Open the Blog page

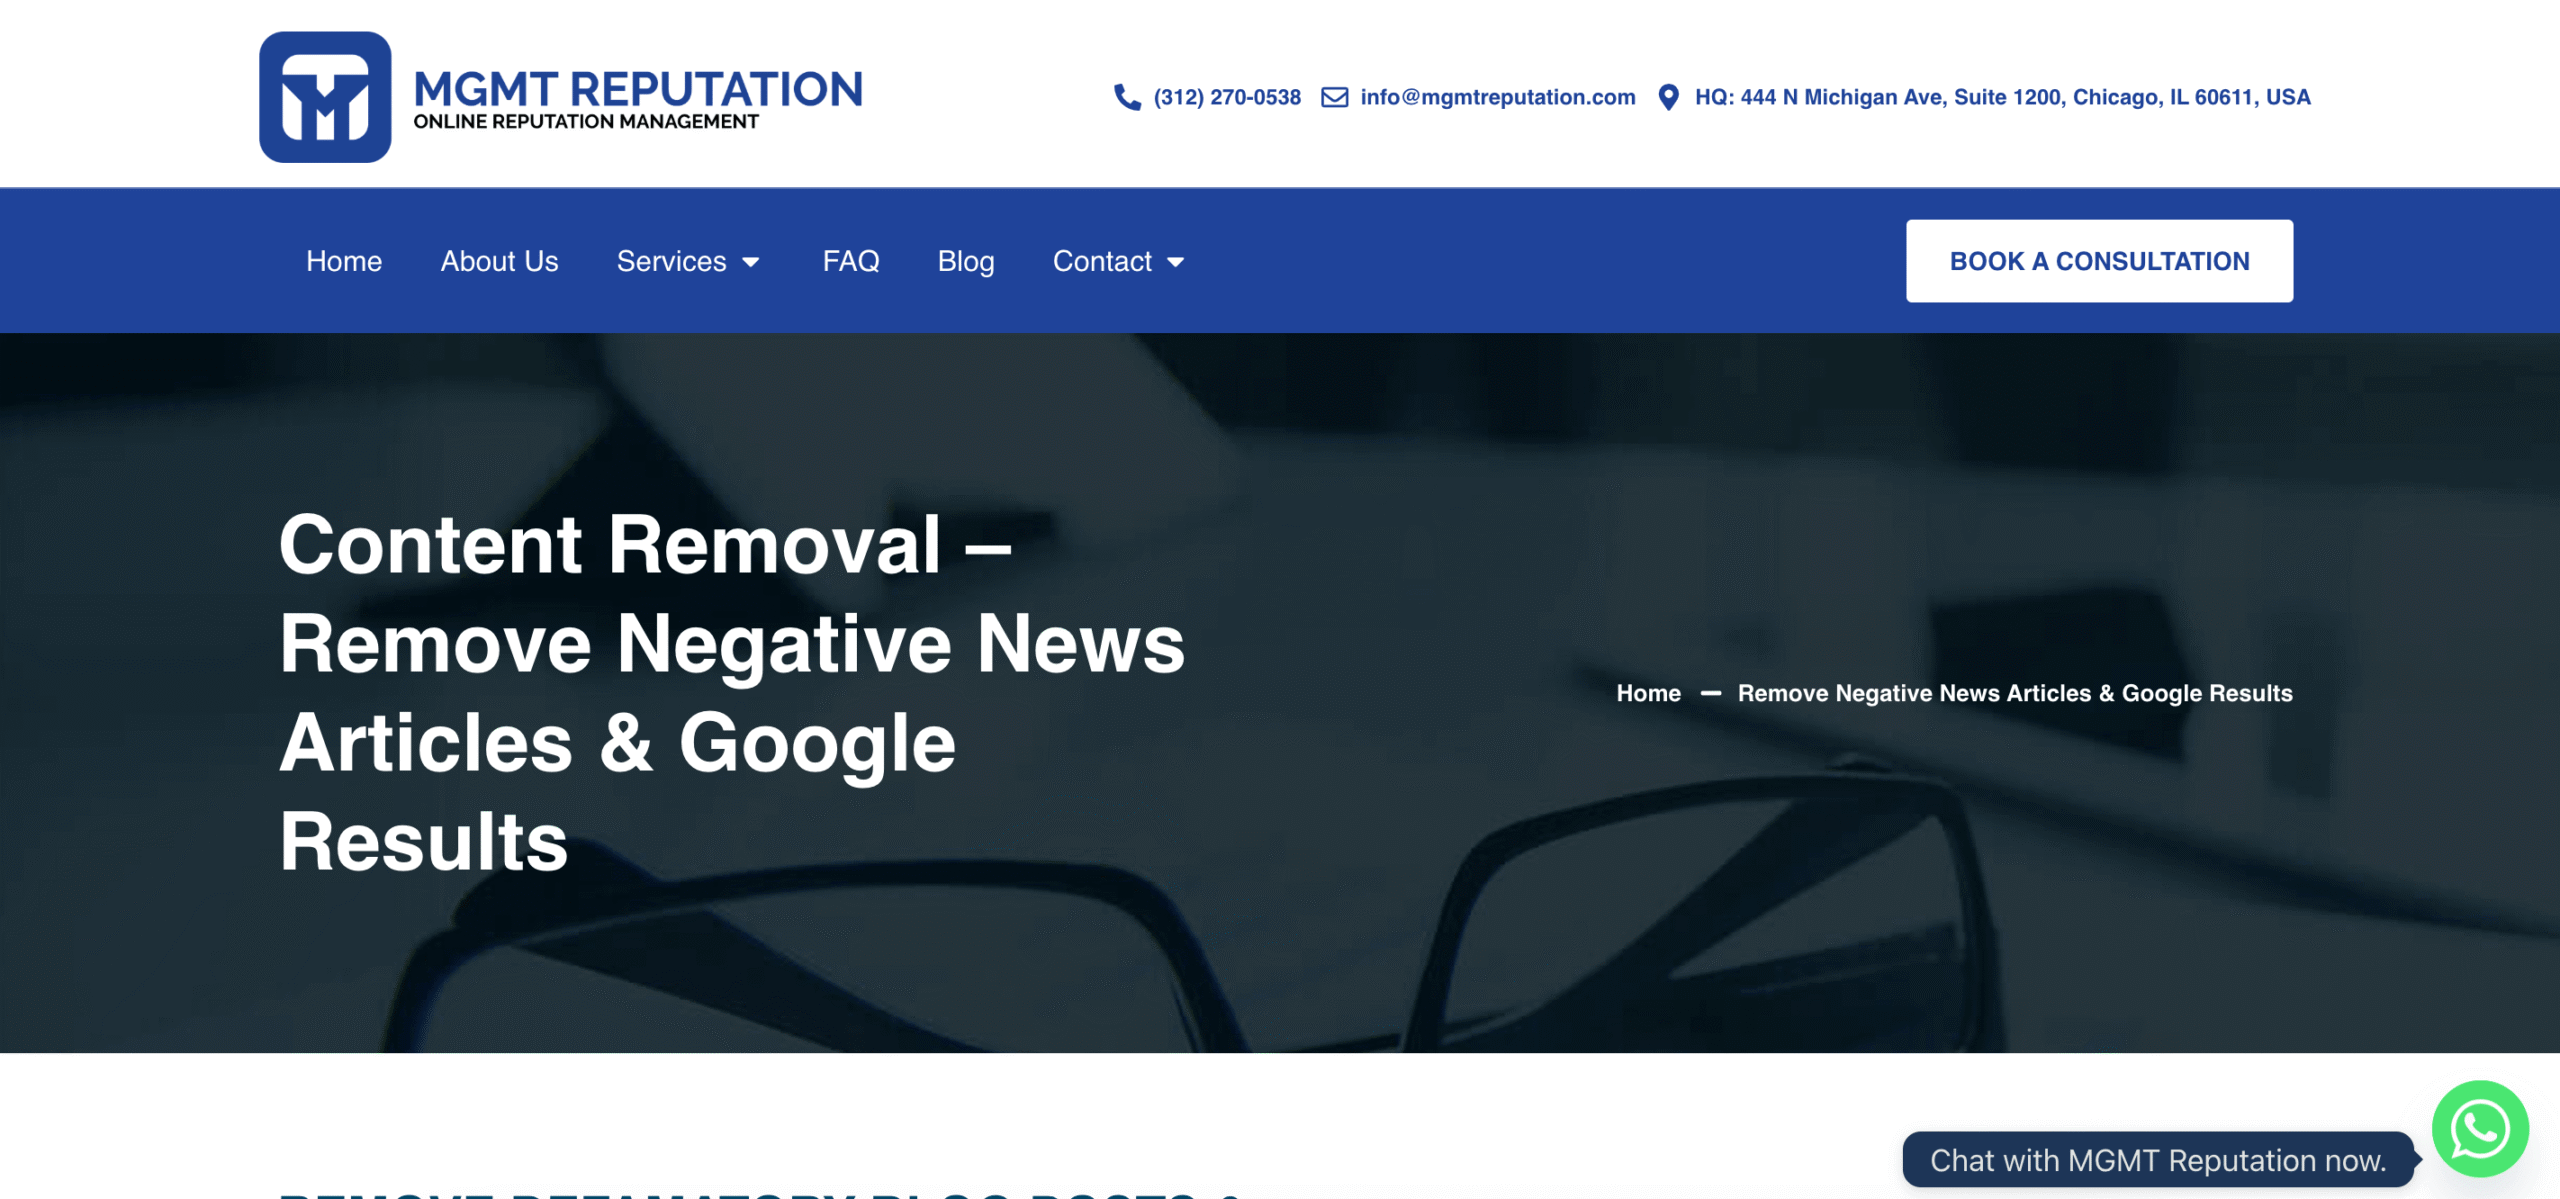coord(965,261)
